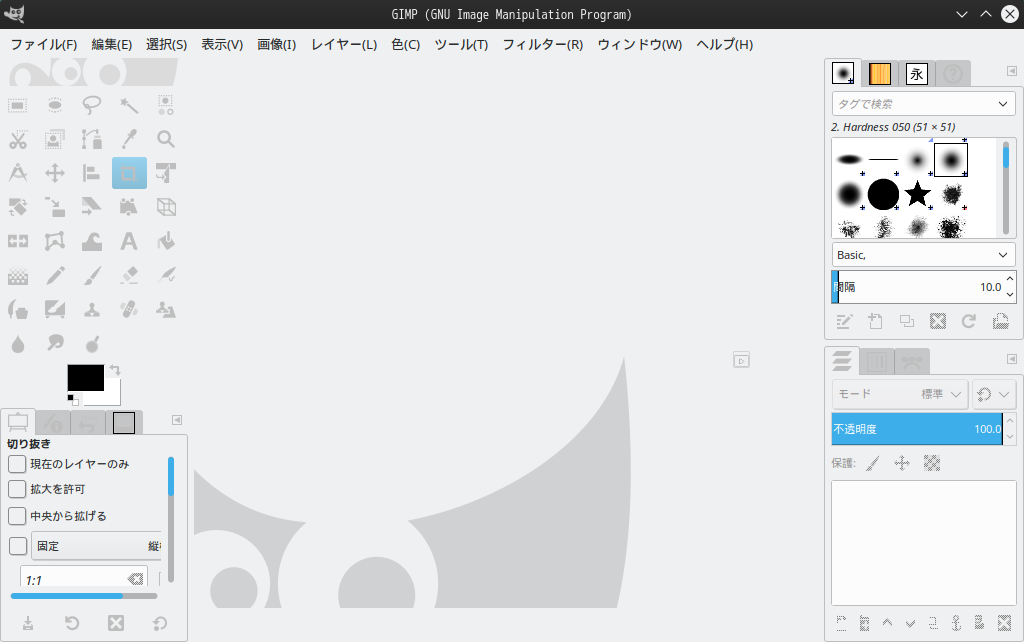Select the Alignment tool
Viewport: 1024px width, 642px height.
(91, 173)
